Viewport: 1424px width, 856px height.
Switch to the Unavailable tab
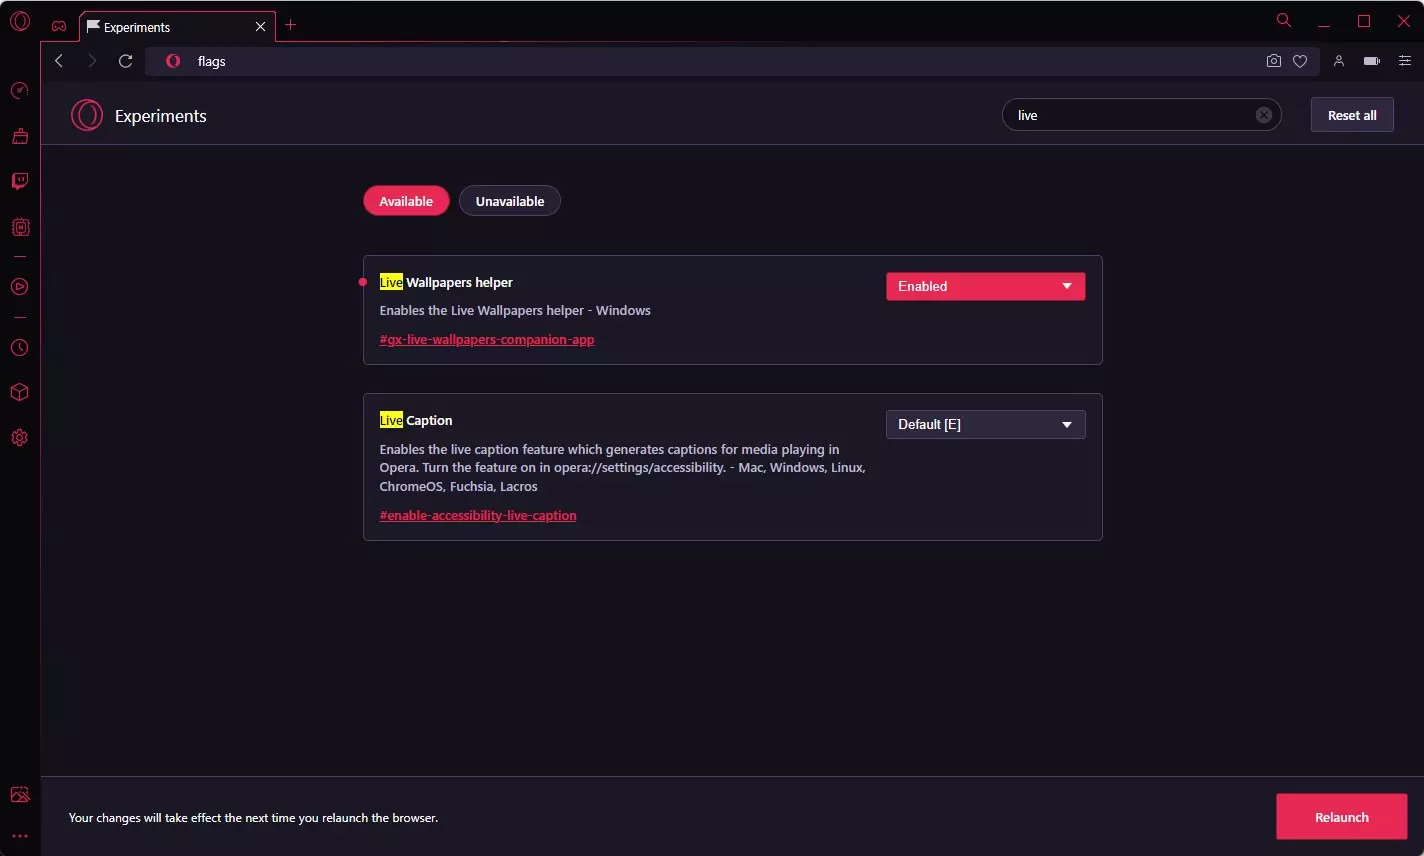[x=510, y=201]
